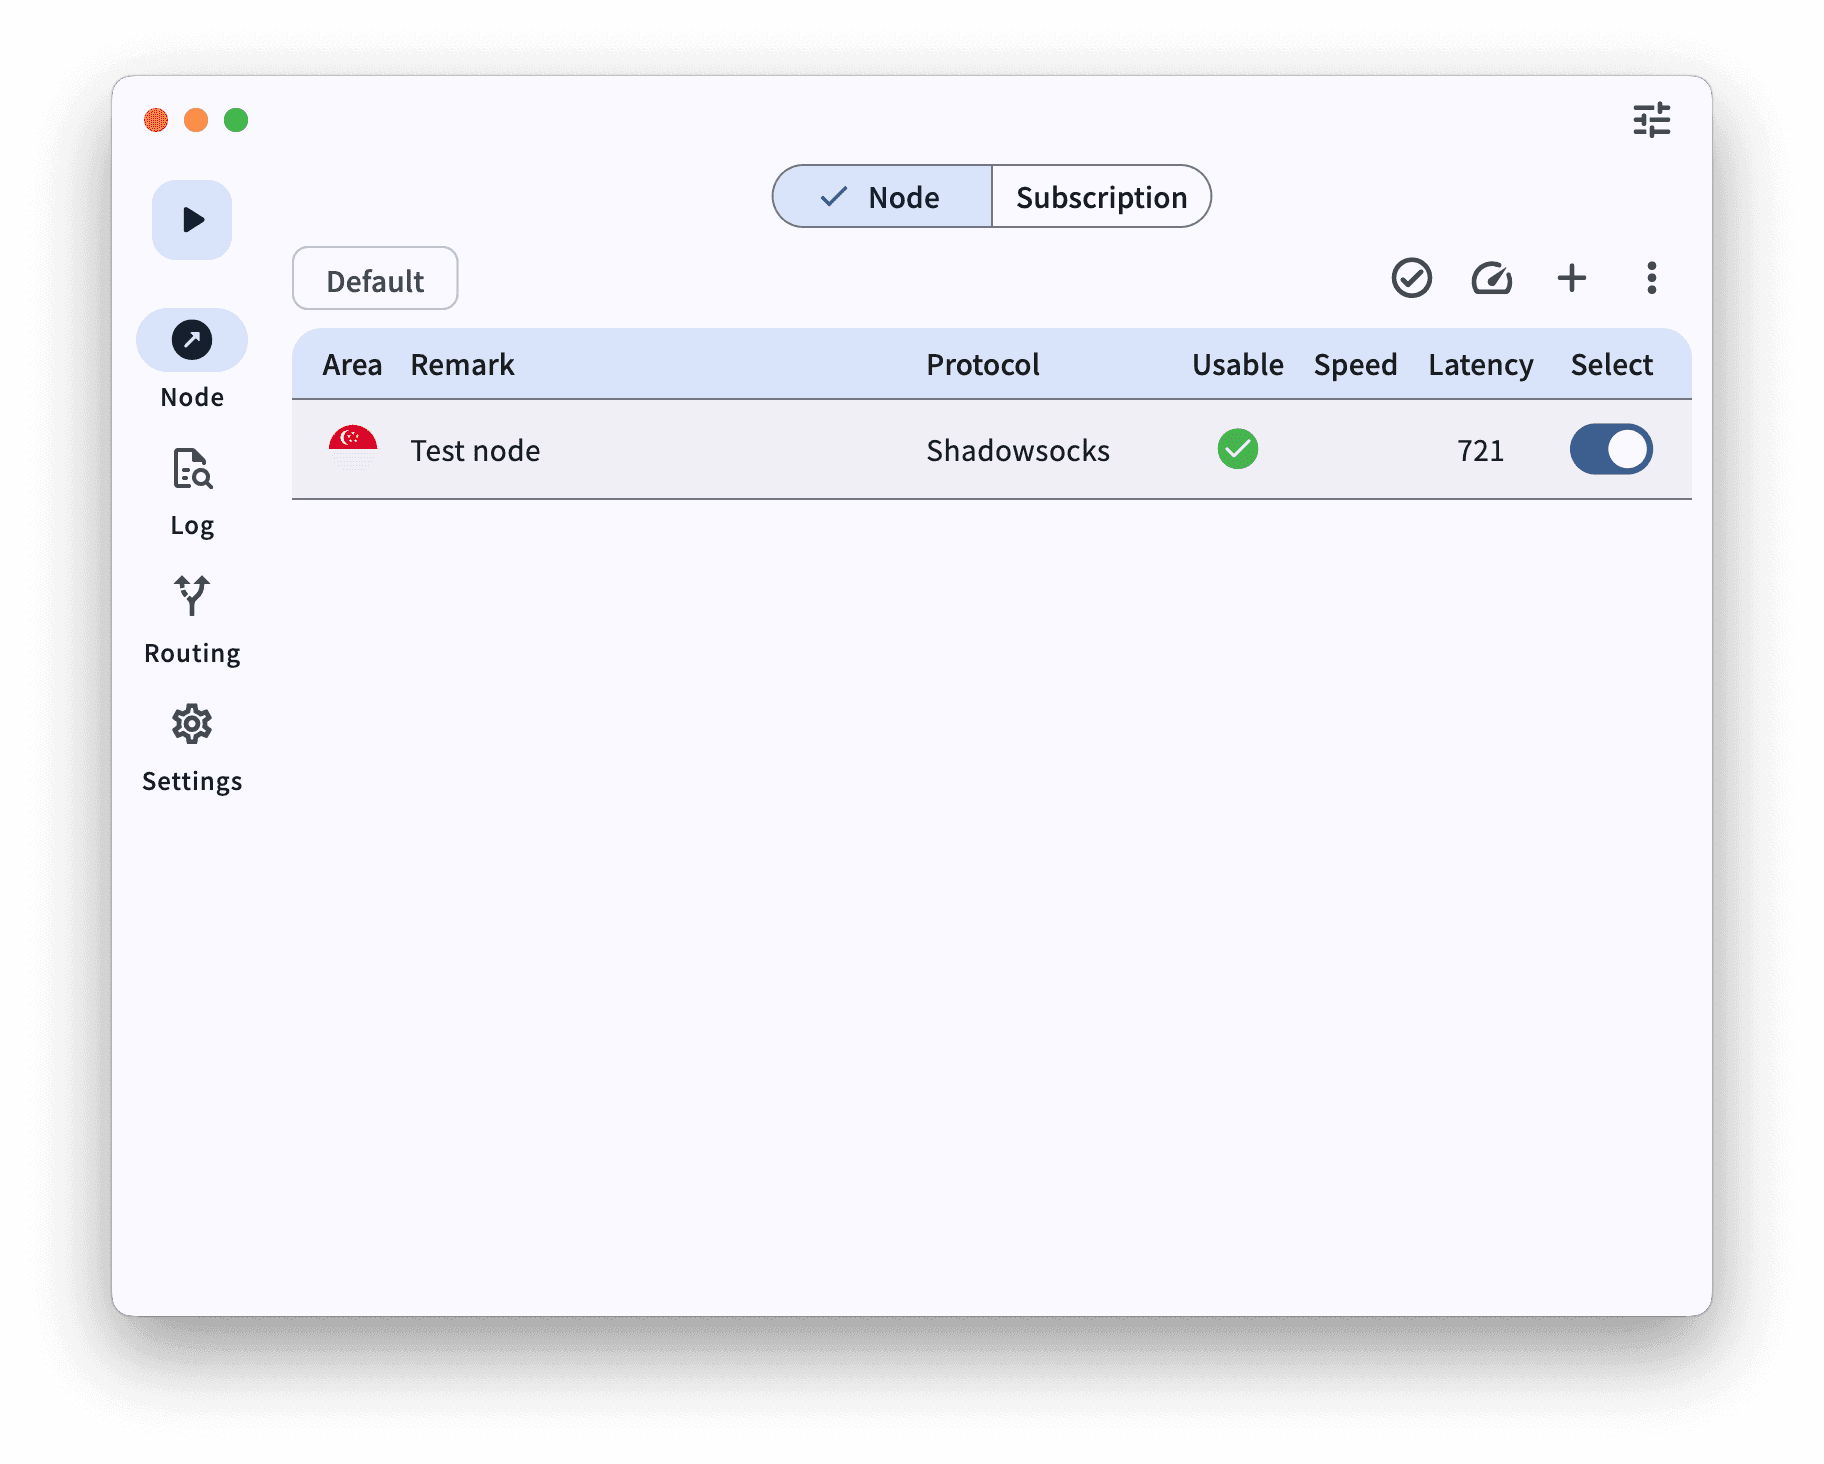Open the three-dot more options menu

point(1651,278)
